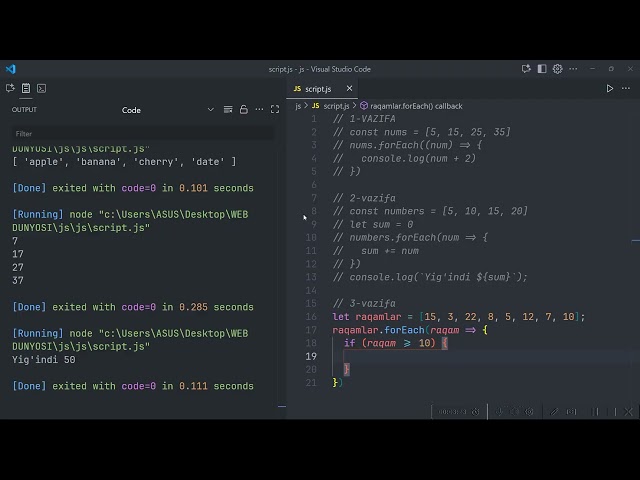Click the pencil draw icon in recorder bar
The height and width of the screenshot is (480, 640).
point(554,411)
